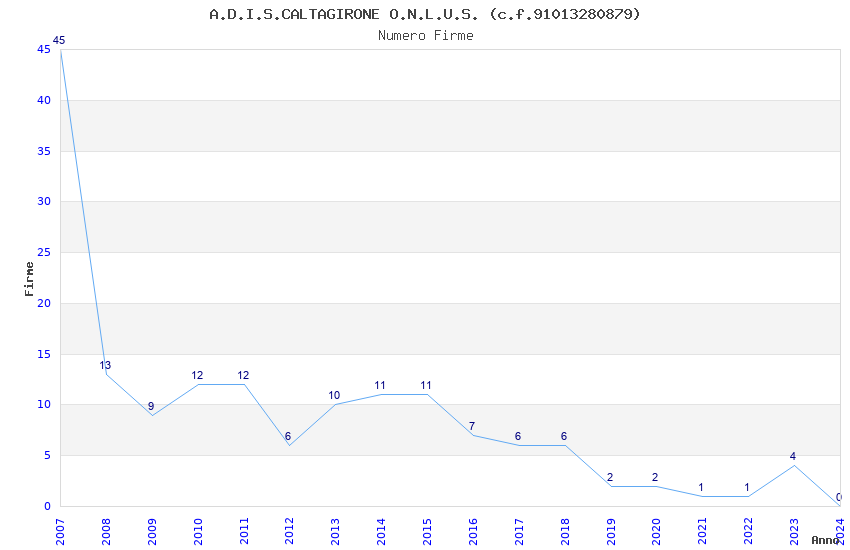The image size is (850, 550).
Task: Click the data label 12 above year 2010
Action: [197, 375]
